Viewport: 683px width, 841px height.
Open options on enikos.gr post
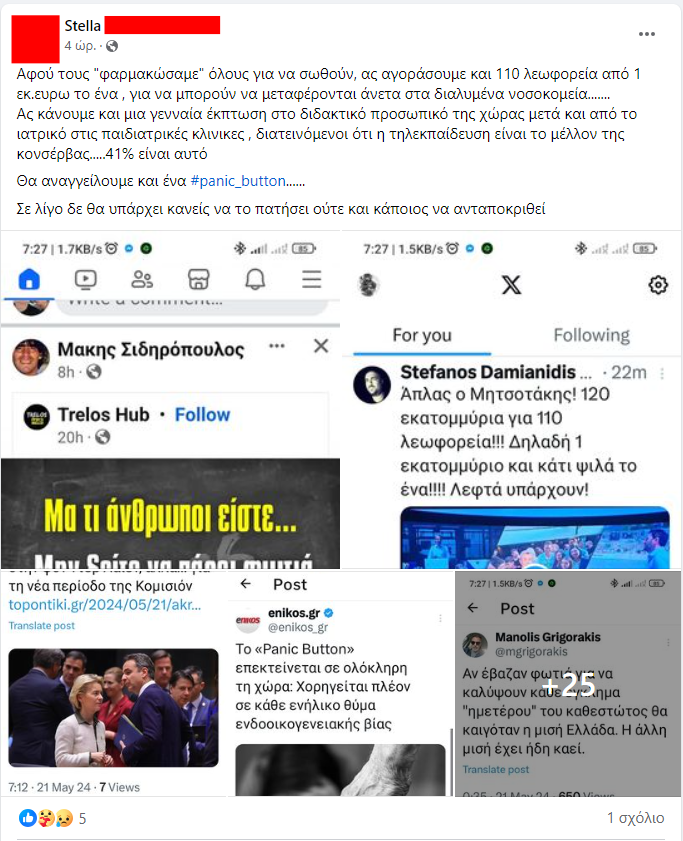[x=440, y=618]
